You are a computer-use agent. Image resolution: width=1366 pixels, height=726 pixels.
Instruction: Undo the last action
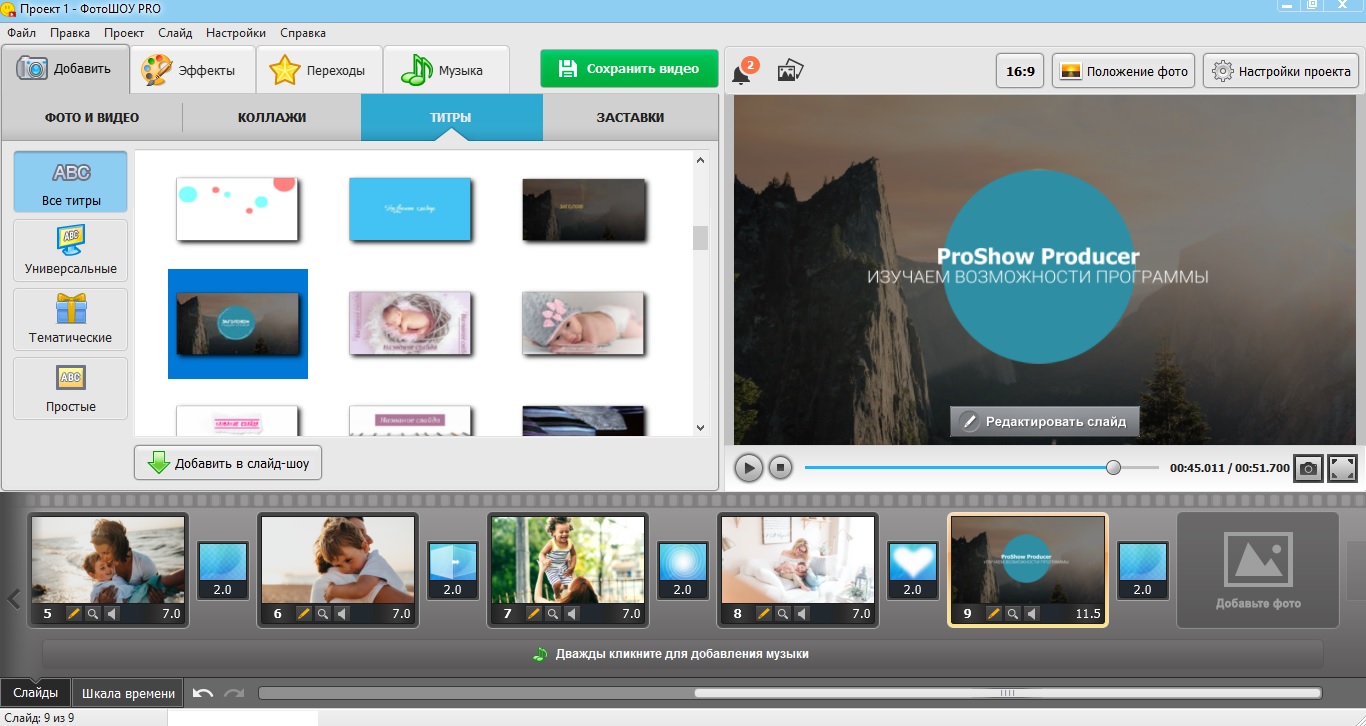(x=203, y=693)
